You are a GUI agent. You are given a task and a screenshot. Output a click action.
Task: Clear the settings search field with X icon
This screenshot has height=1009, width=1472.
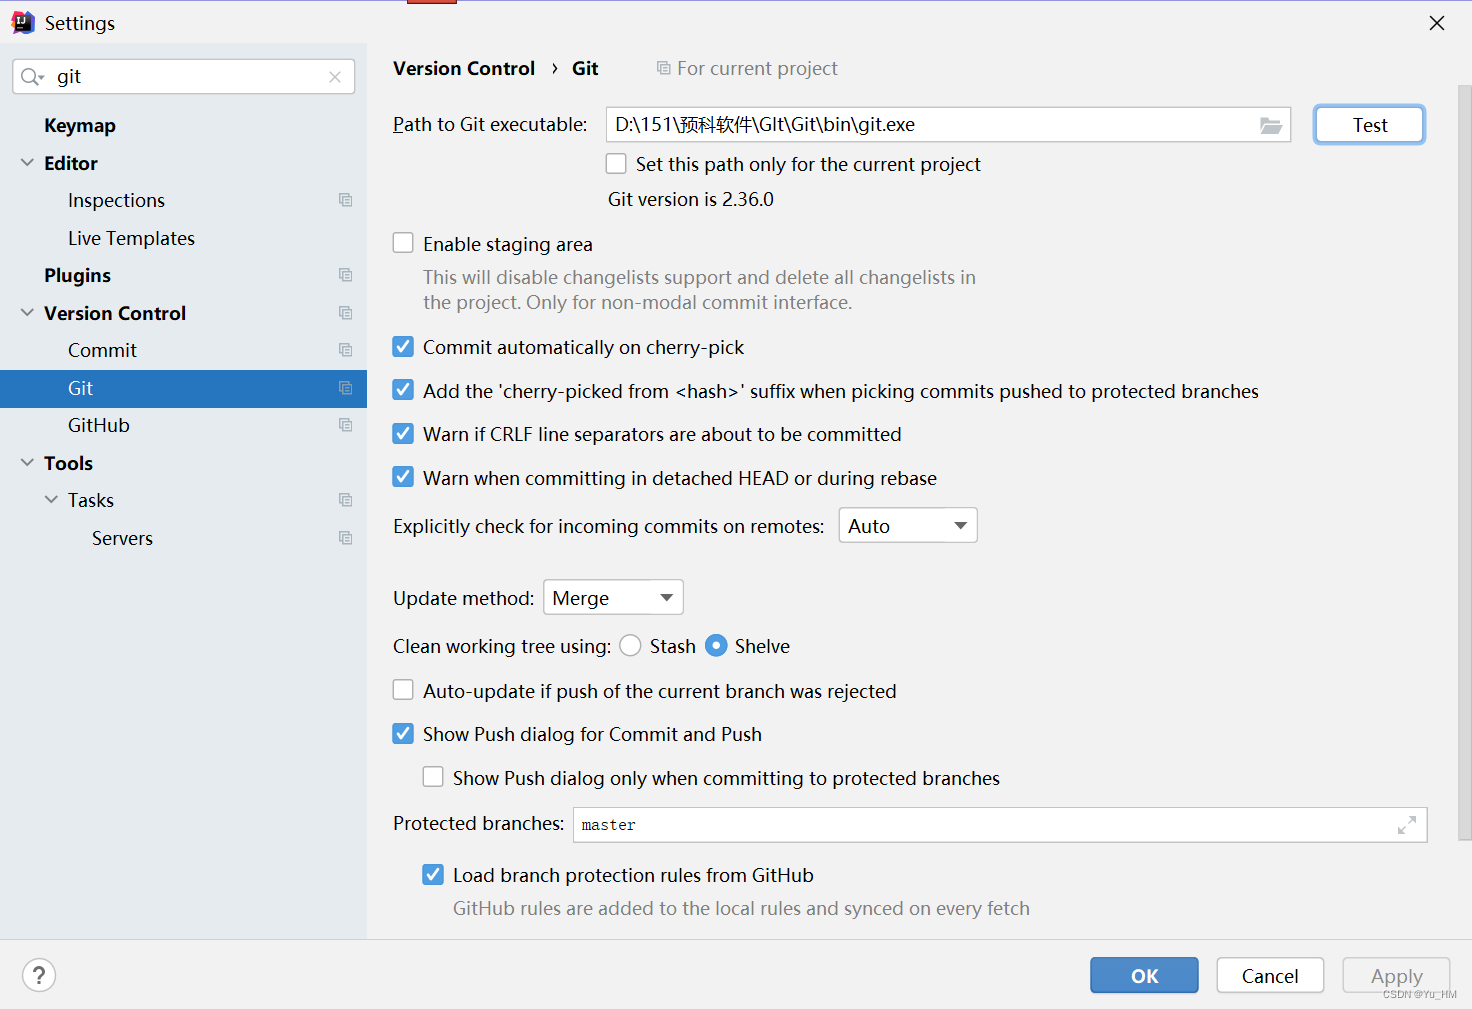tap(335, 77)
